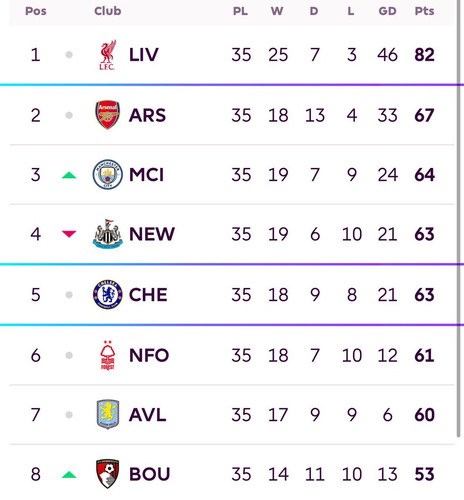The image size is (464, 500).
Task: Select the Newcastle United badge
Action: coord(107,234)
